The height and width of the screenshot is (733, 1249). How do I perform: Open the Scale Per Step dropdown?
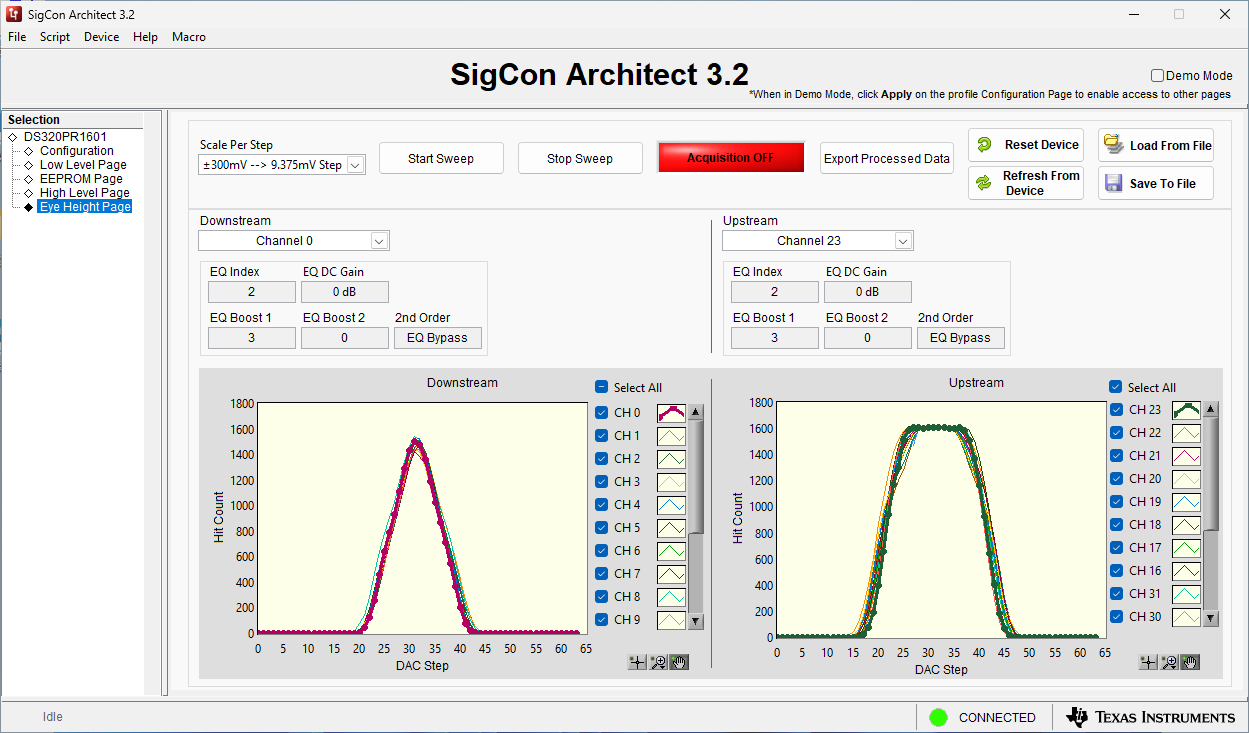click(x=356, y=164)
